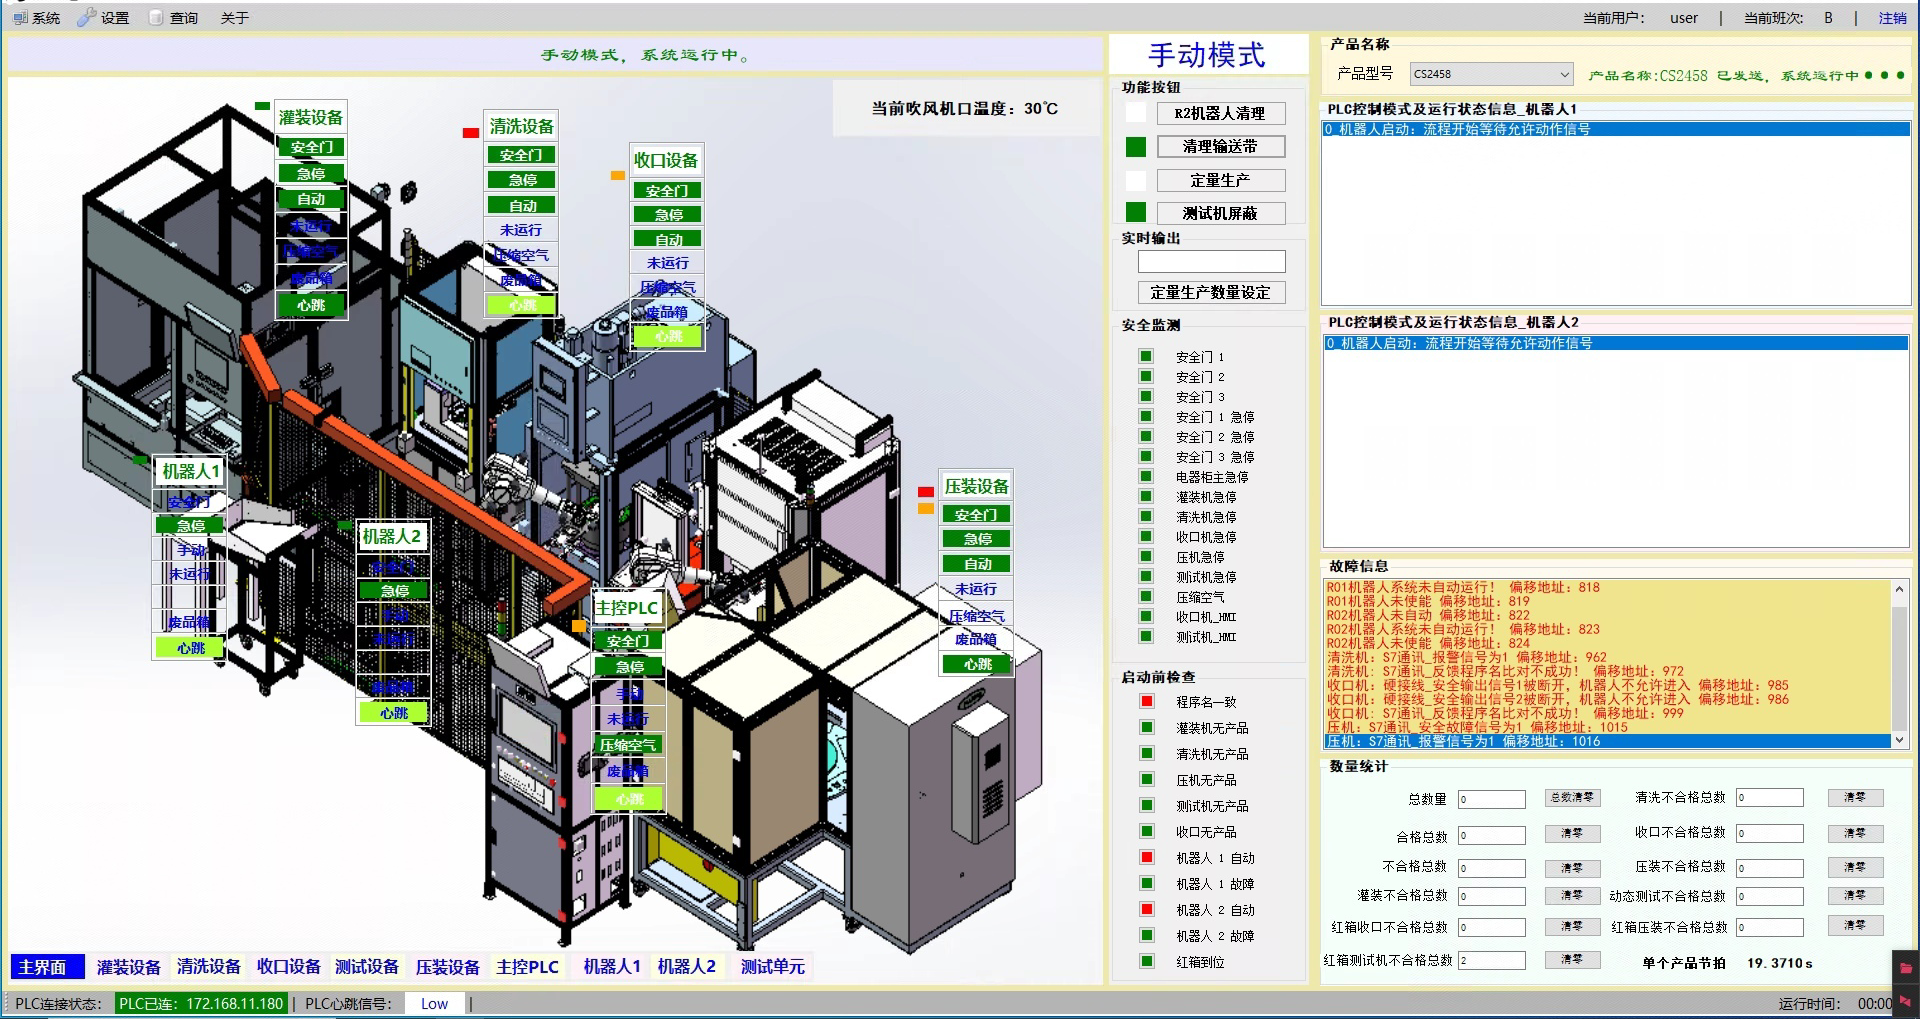Click orange warning square beside 收口设备
The width and height of the screenshot is (1920, 1019).
[618, 175]
